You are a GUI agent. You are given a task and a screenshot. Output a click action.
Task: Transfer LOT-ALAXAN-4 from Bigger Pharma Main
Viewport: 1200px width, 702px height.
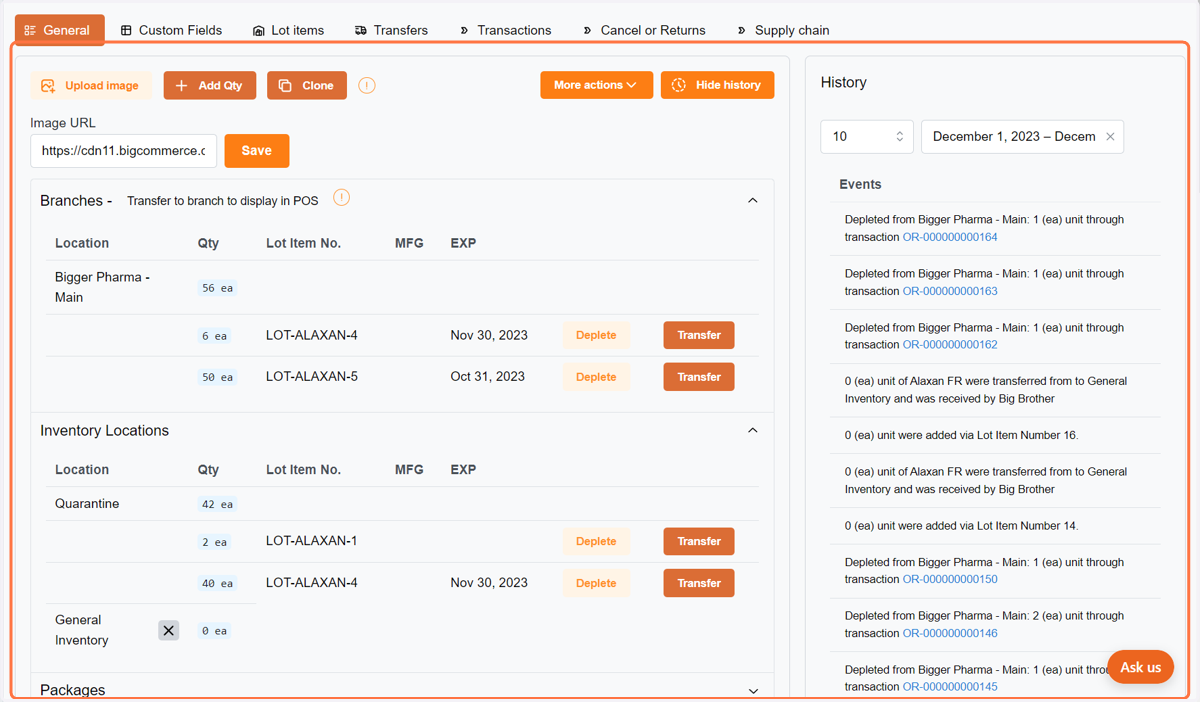699,335
